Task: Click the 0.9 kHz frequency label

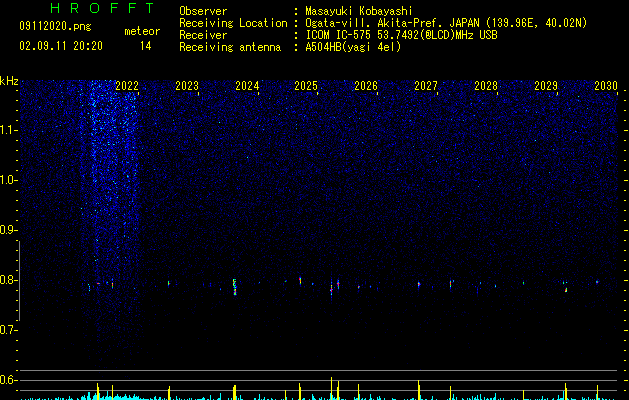Action: (x=9, y=230)
